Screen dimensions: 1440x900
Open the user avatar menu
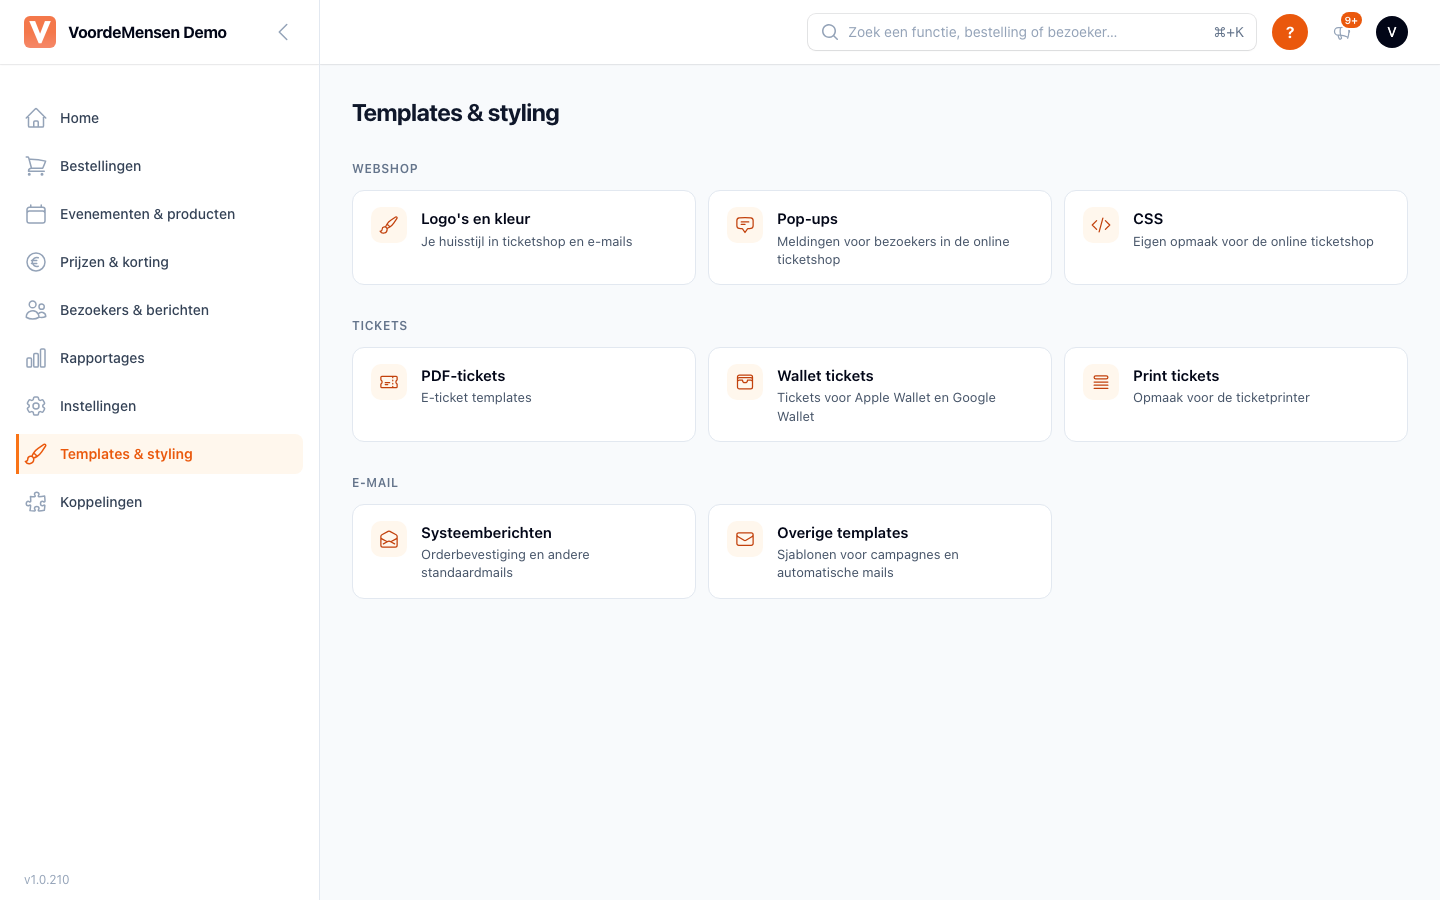1392,32
